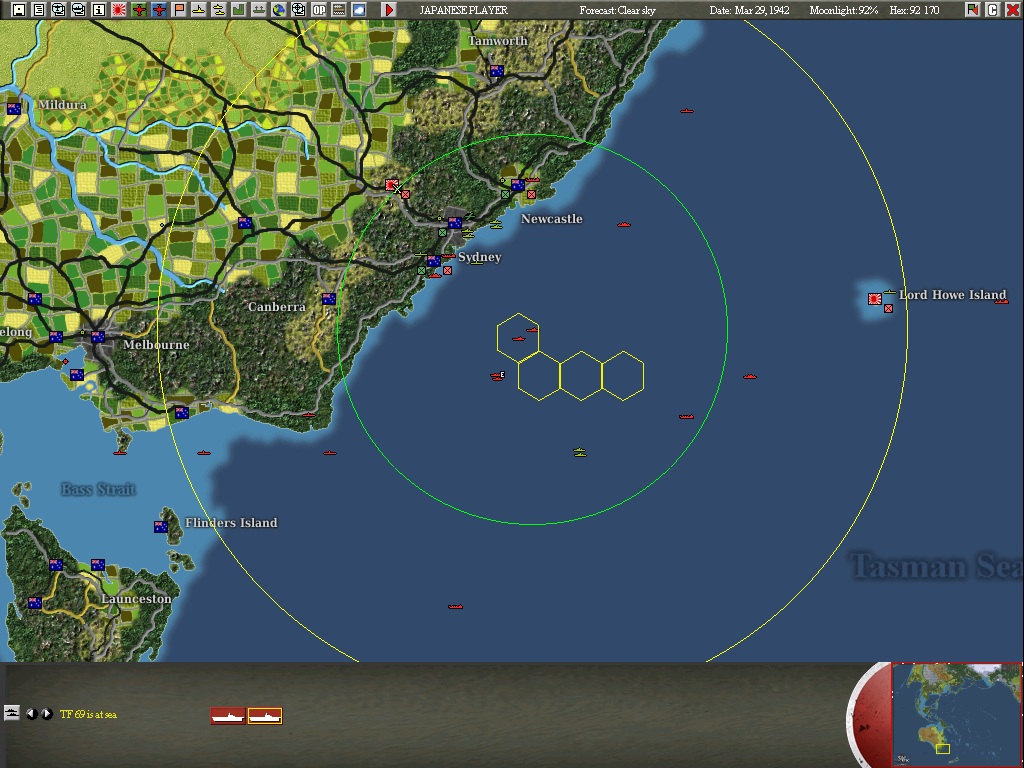Click the 'Newcastle' map label
The width and height of the screenshot is (1024, 768).
click(x=551, y=219)
